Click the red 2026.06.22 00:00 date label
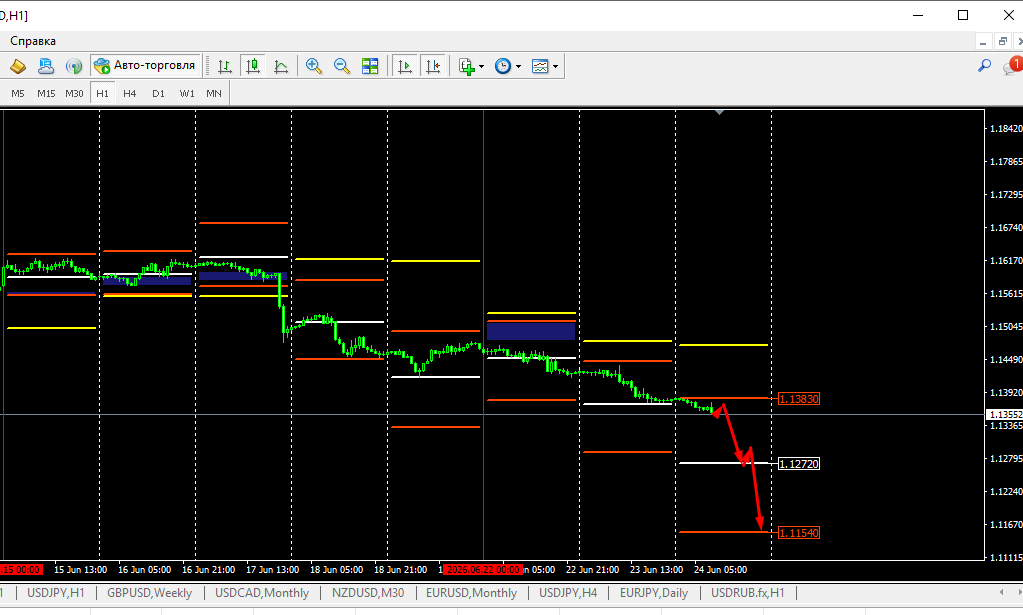 (x=483, y=569)
